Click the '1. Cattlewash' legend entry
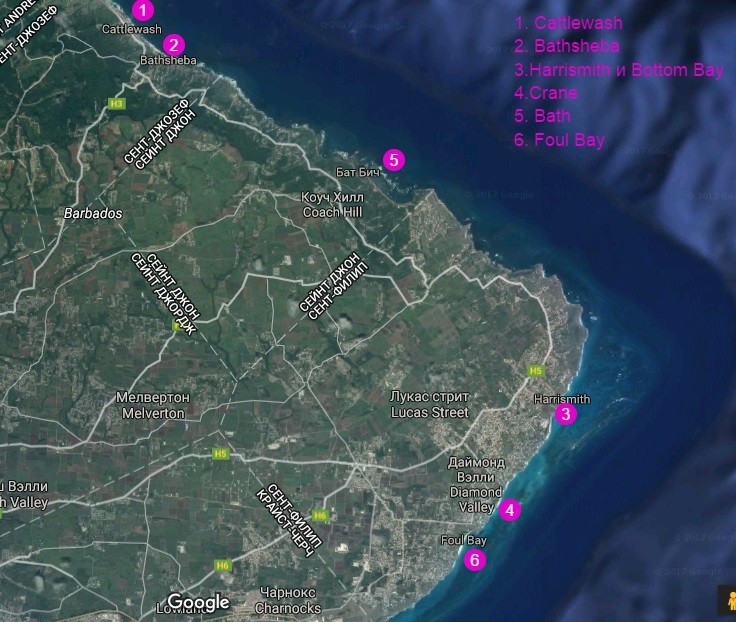The image size is (736, 622). [x=568, y=22]
